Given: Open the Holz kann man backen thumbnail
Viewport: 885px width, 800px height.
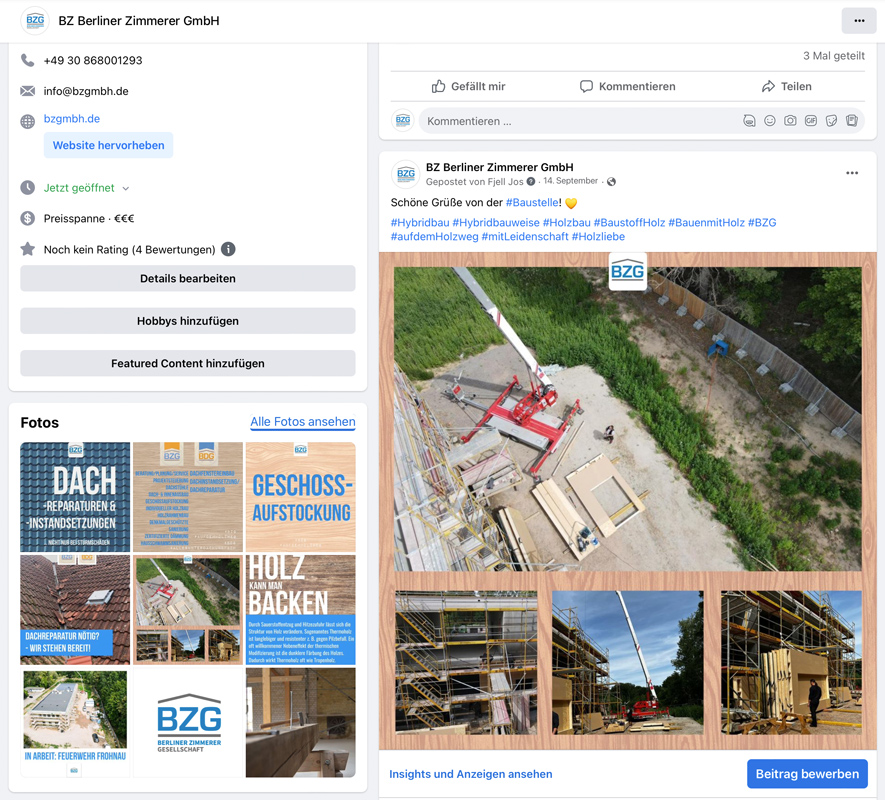Looking at the screenshot, I should pyautogui.click(x=301, y=610).
